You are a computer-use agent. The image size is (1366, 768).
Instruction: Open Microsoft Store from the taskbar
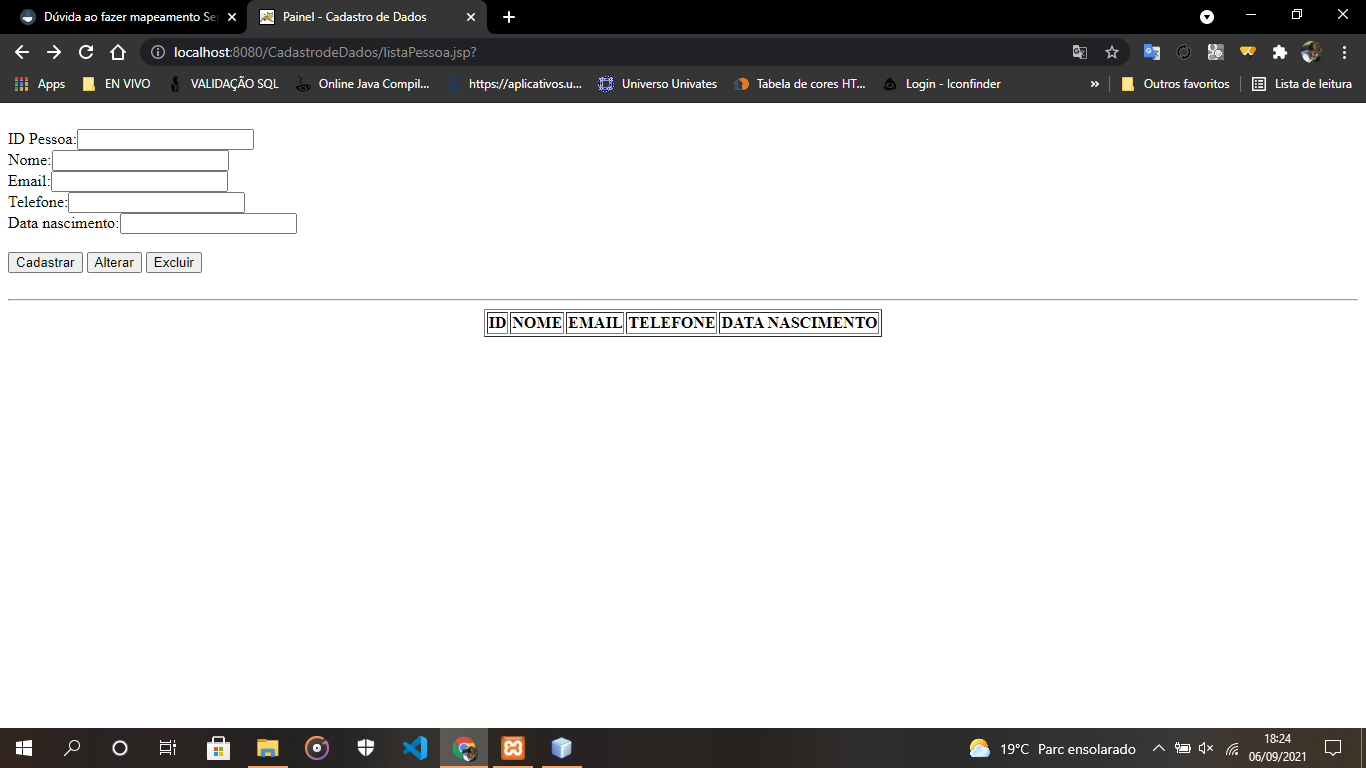point(218,748)
